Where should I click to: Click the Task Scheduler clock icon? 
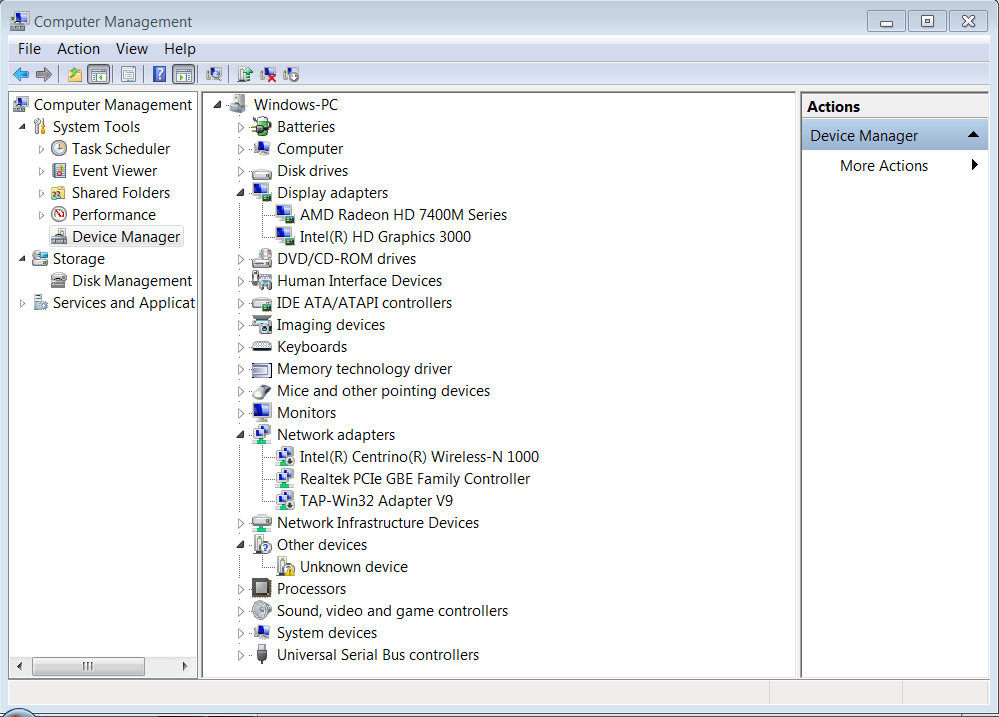tap(59, 148)
